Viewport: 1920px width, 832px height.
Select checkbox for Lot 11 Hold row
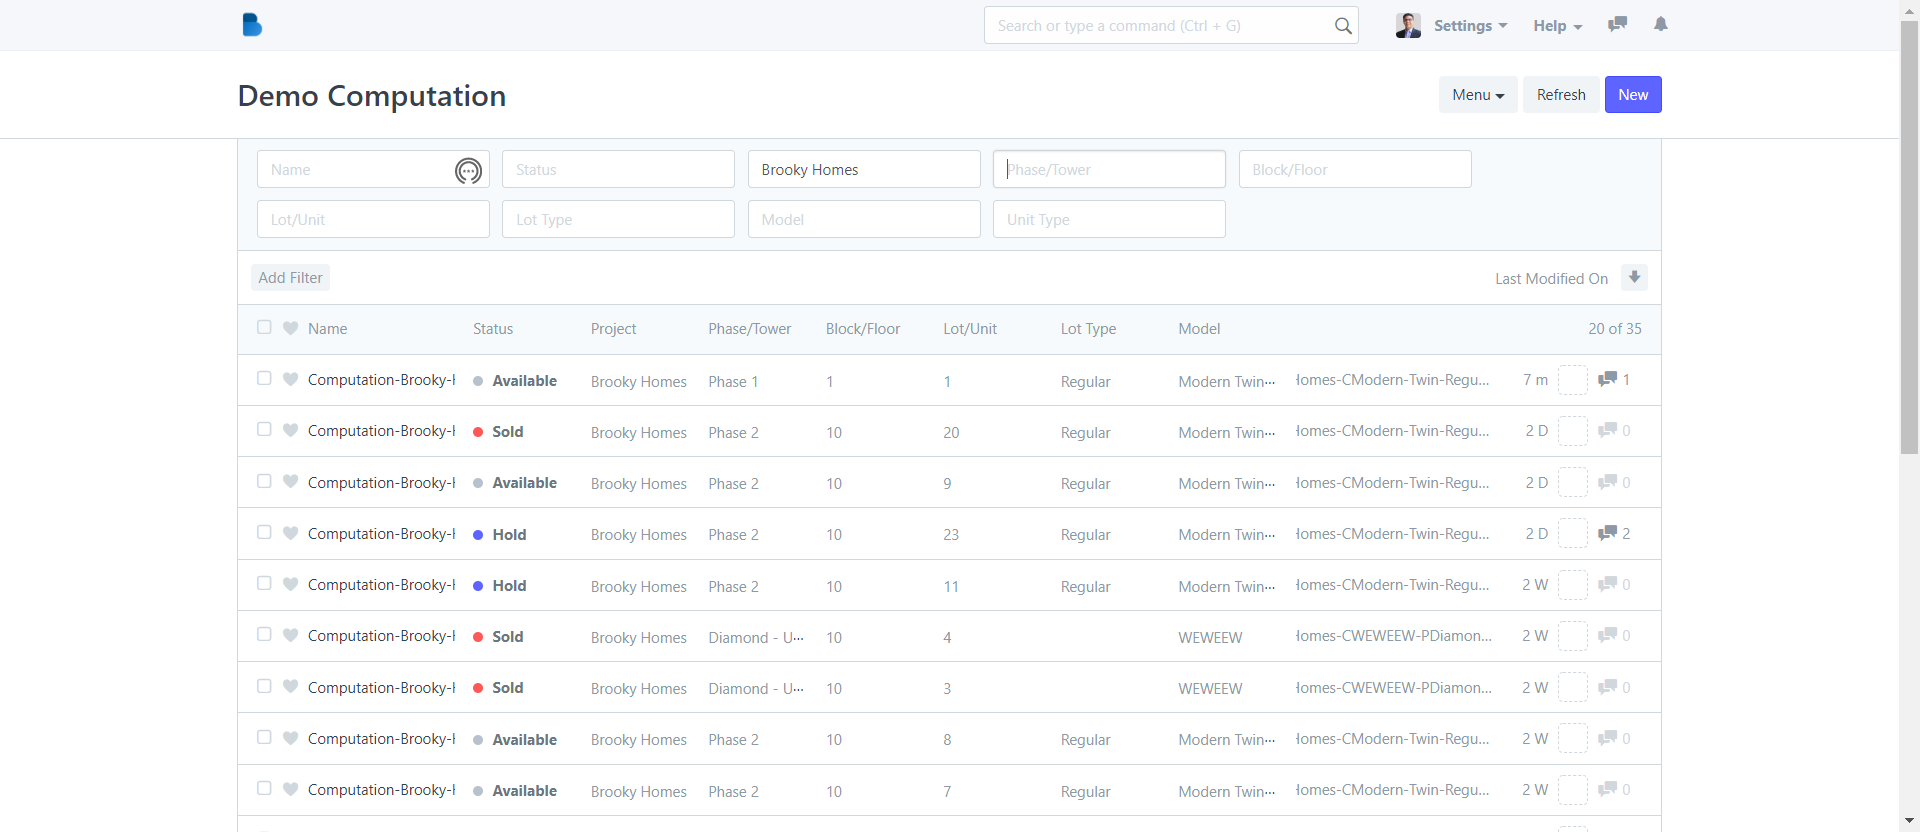[x=264, y=584]
